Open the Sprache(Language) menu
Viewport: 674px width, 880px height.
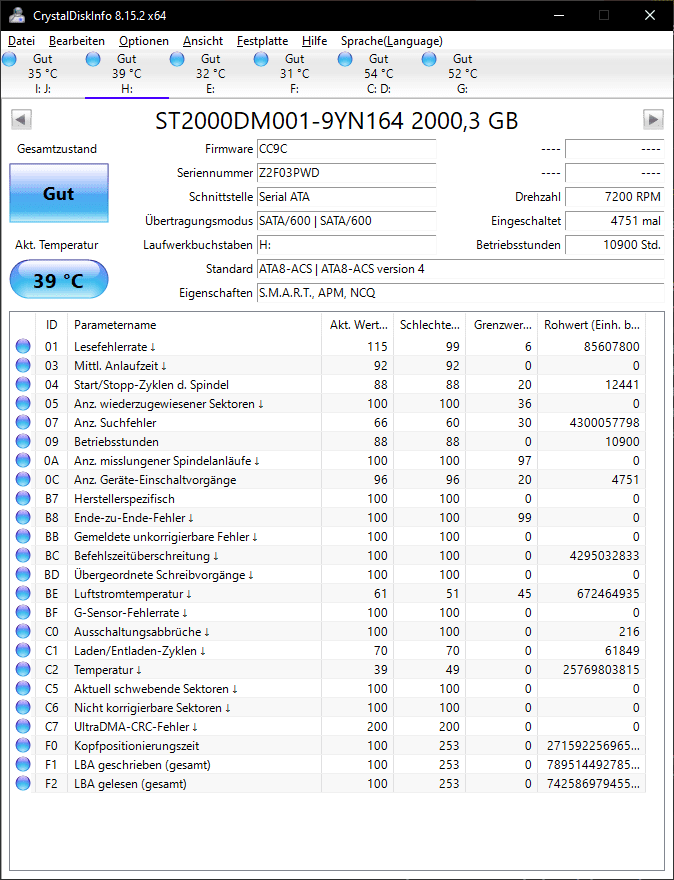(x=392, y=41)
